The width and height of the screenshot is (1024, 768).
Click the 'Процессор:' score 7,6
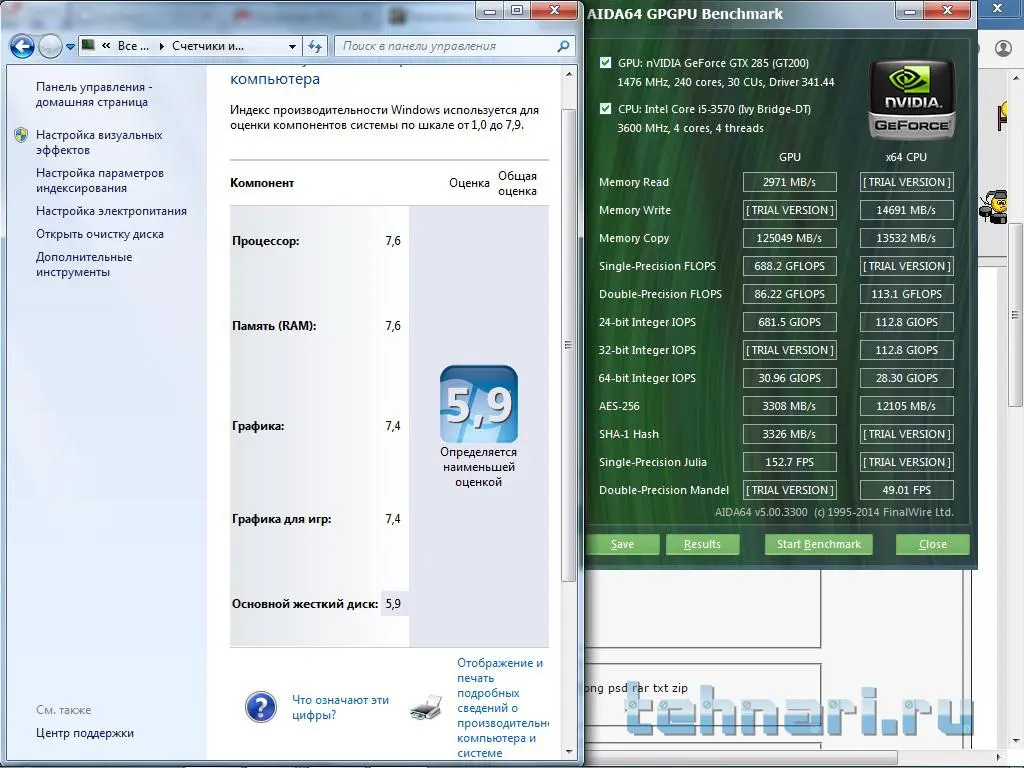coord(392,241)
